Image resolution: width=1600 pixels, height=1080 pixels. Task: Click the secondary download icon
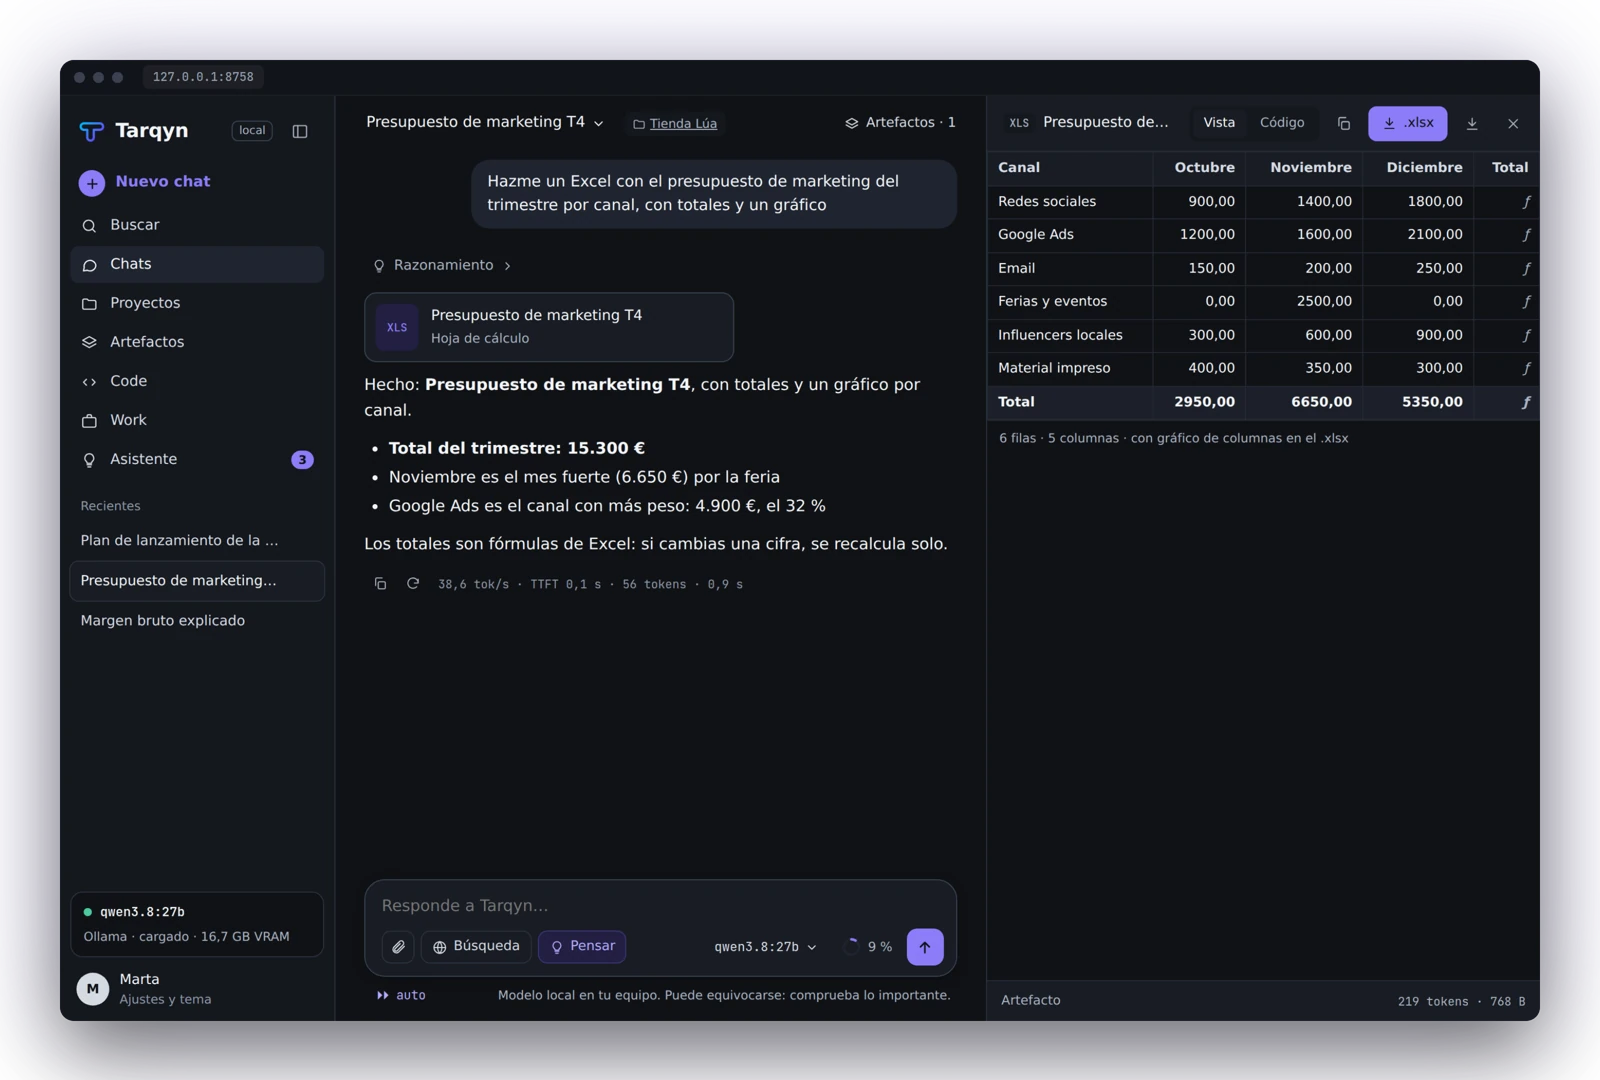point(1472,124)
